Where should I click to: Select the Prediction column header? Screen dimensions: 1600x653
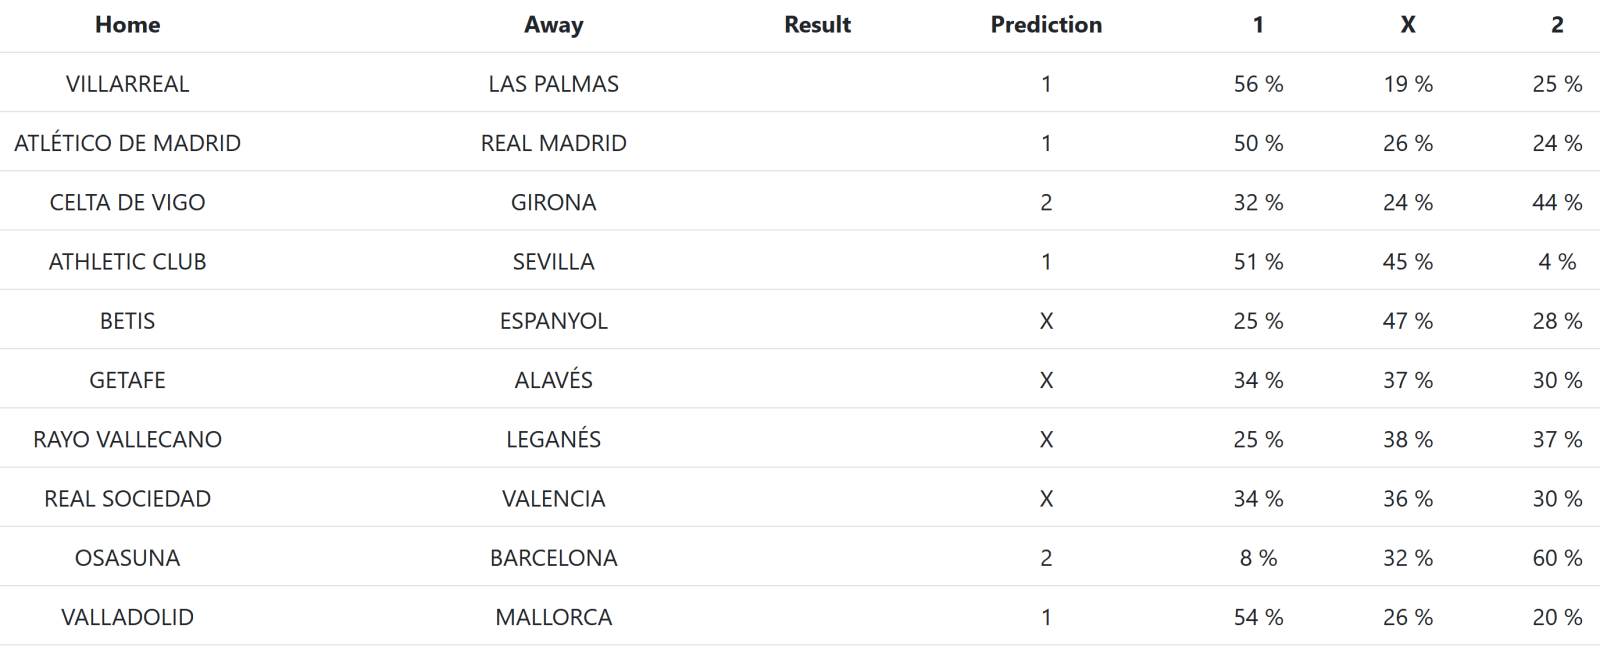1046,25
